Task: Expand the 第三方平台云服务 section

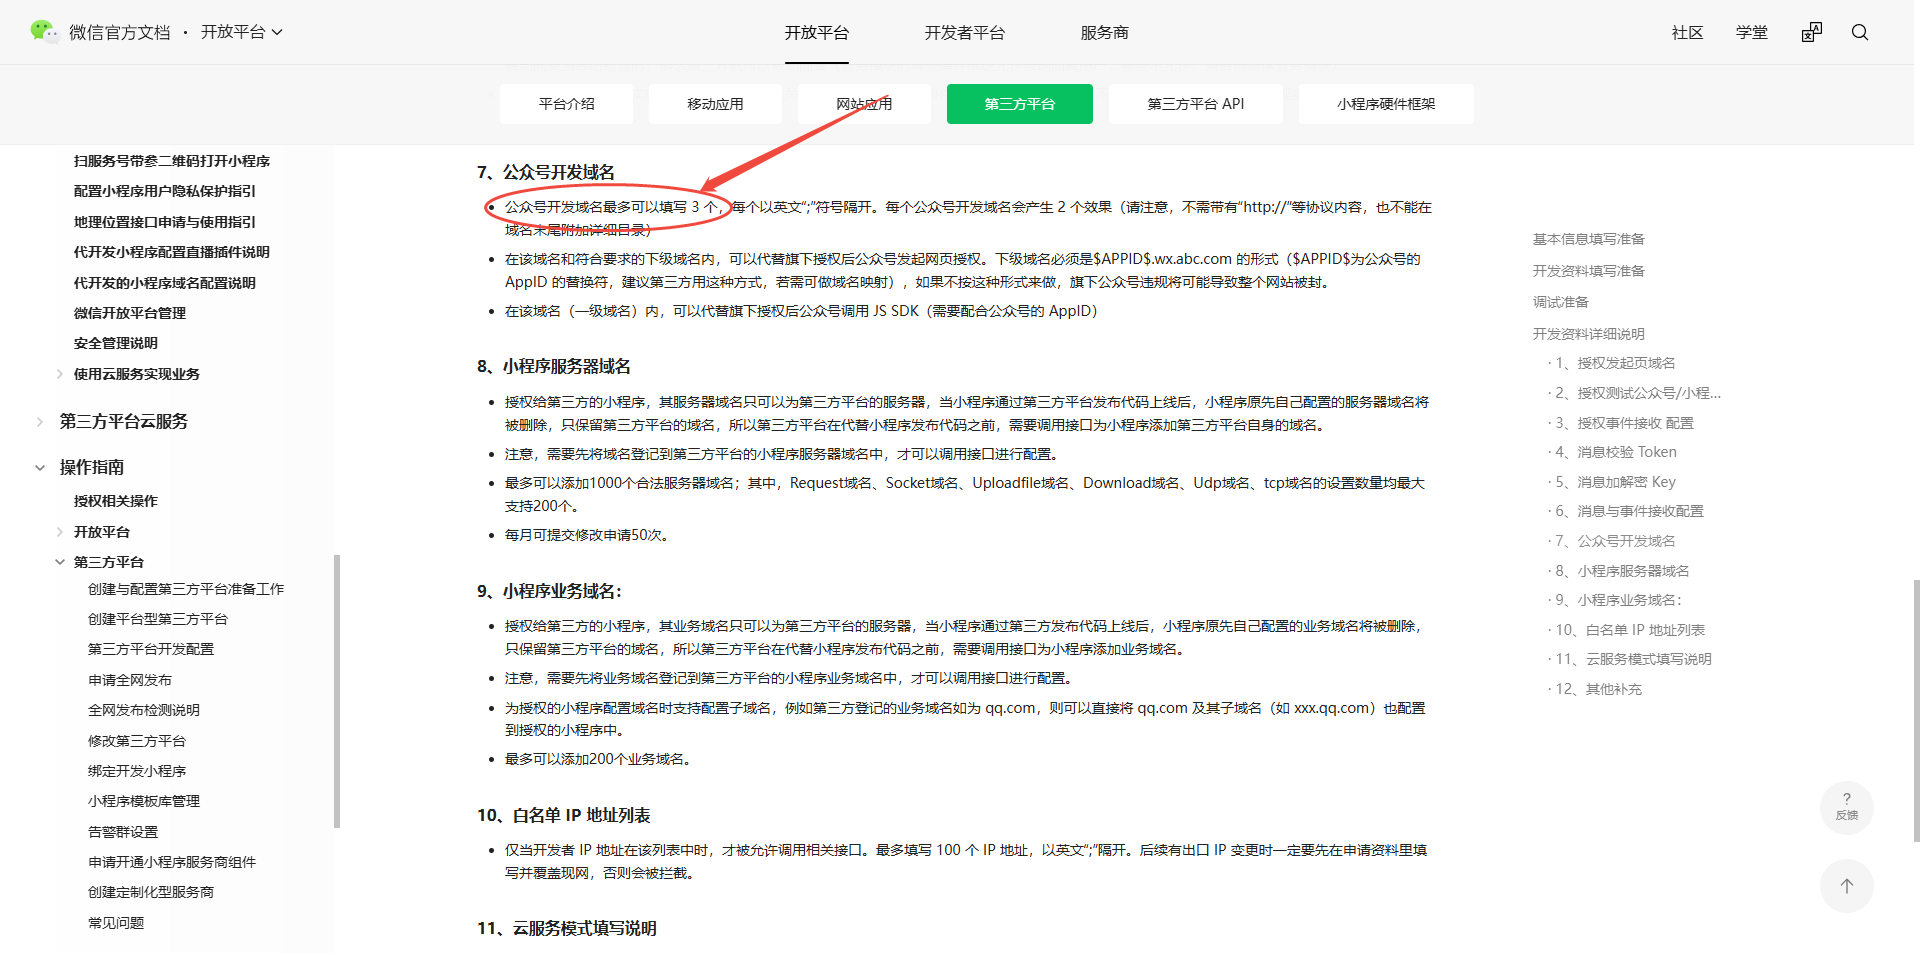Action: (x=40, y=422)
